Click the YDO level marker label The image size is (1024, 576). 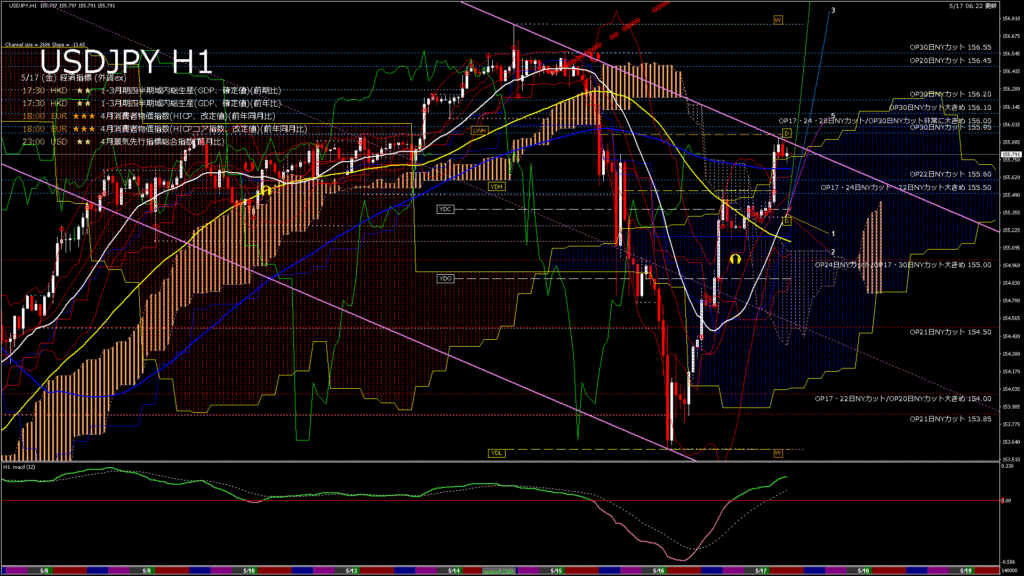pos(446,278)
